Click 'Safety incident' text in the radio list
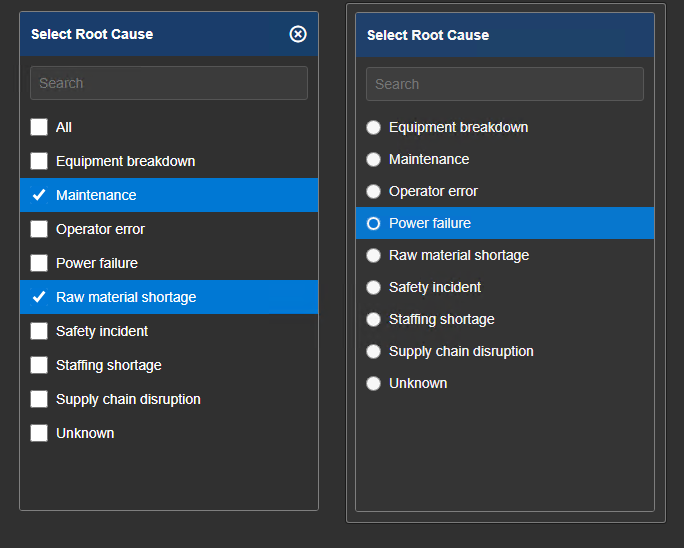Image resolution: width=684 pixels, height=548 pixels. tap(435, 287)
